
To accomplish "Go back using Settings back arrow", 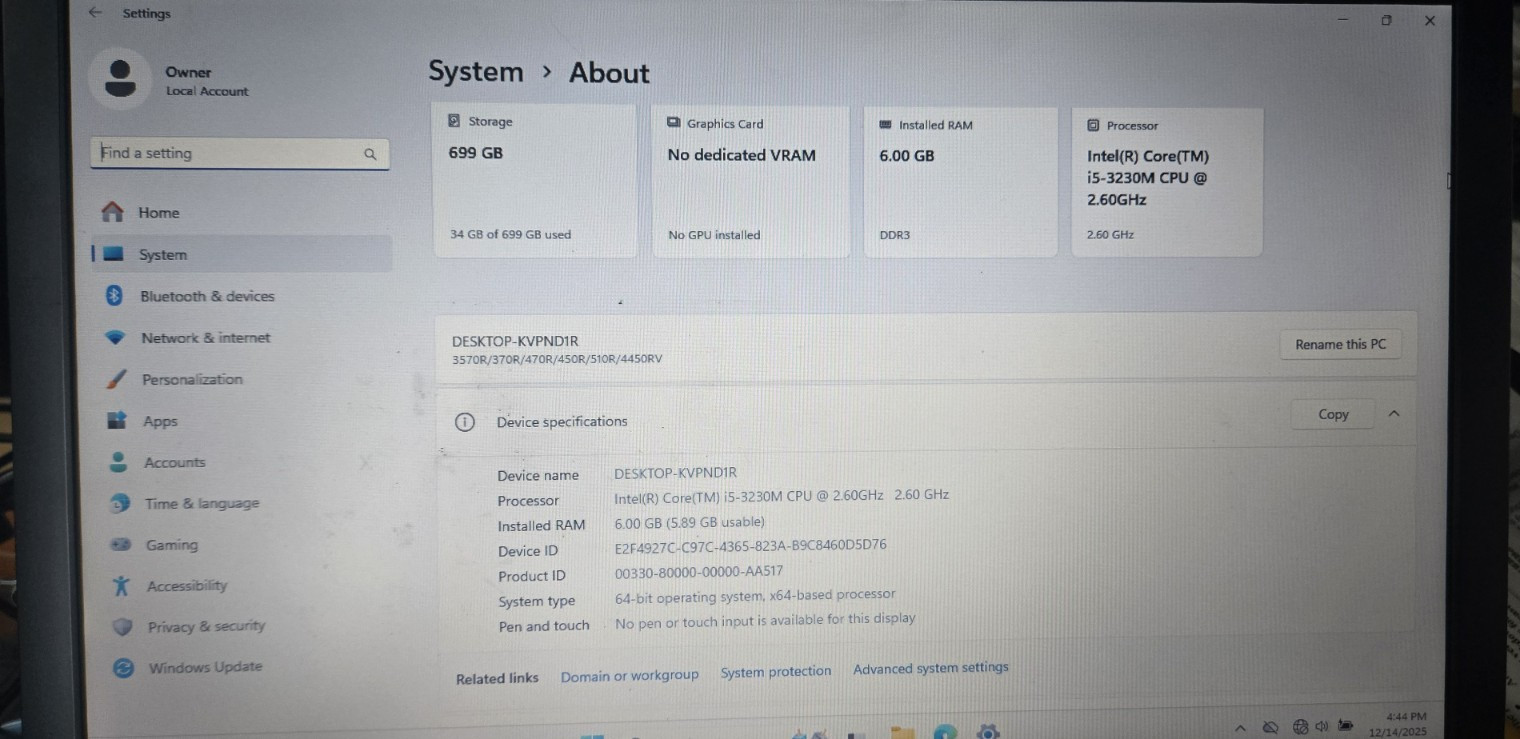I will [95, 12].
